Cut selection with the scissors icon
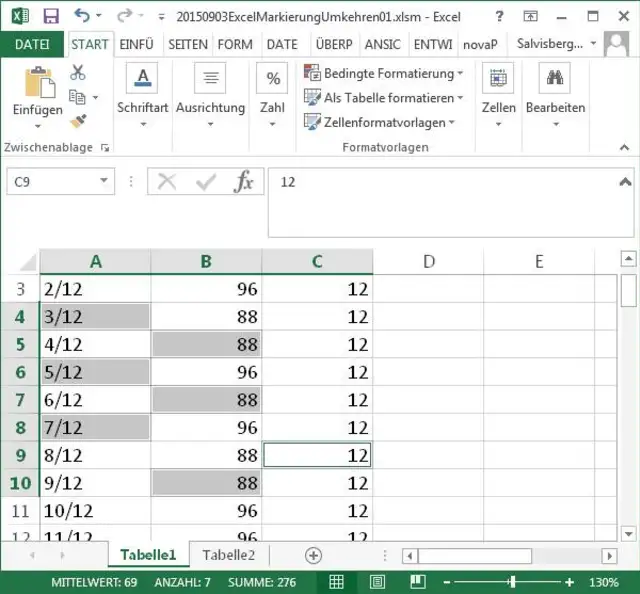 (x=78, y=73)
